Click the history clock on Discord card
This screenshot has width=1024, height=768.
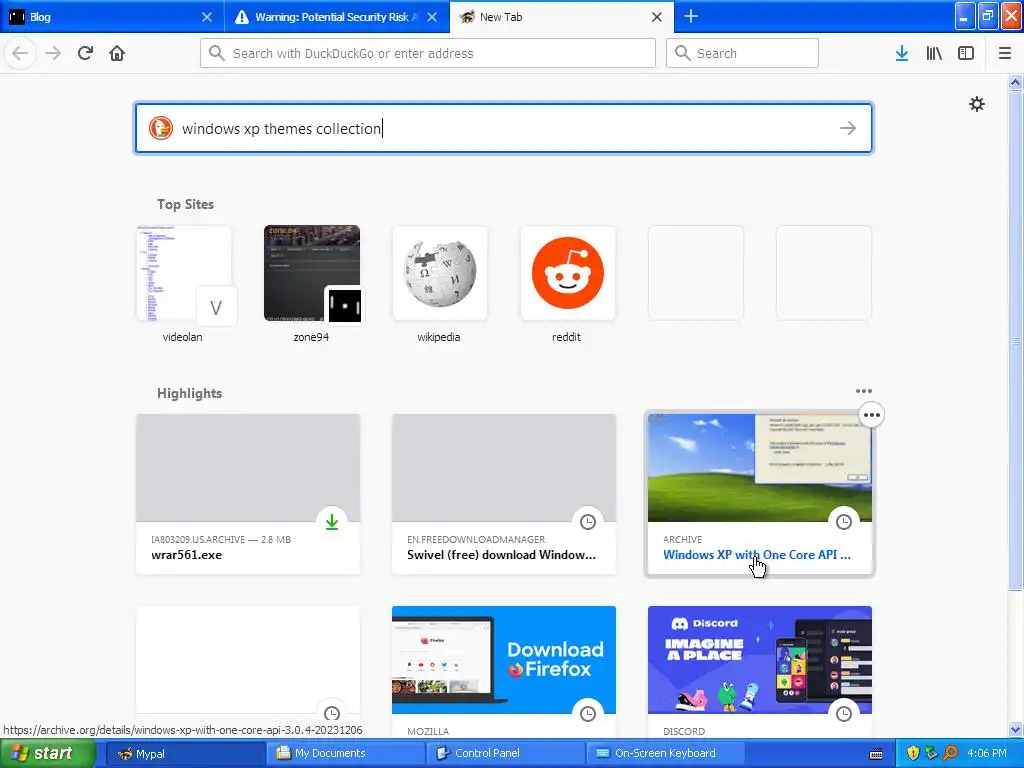click(844, 714)
